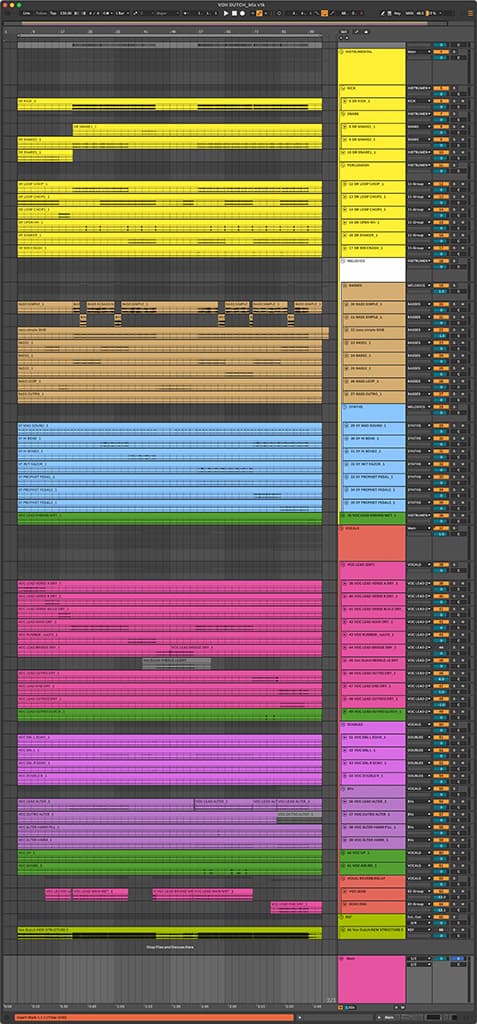Select the bass simple RHB clip in the arrangement
This screenshot has width=477, height=1024.
173,333
